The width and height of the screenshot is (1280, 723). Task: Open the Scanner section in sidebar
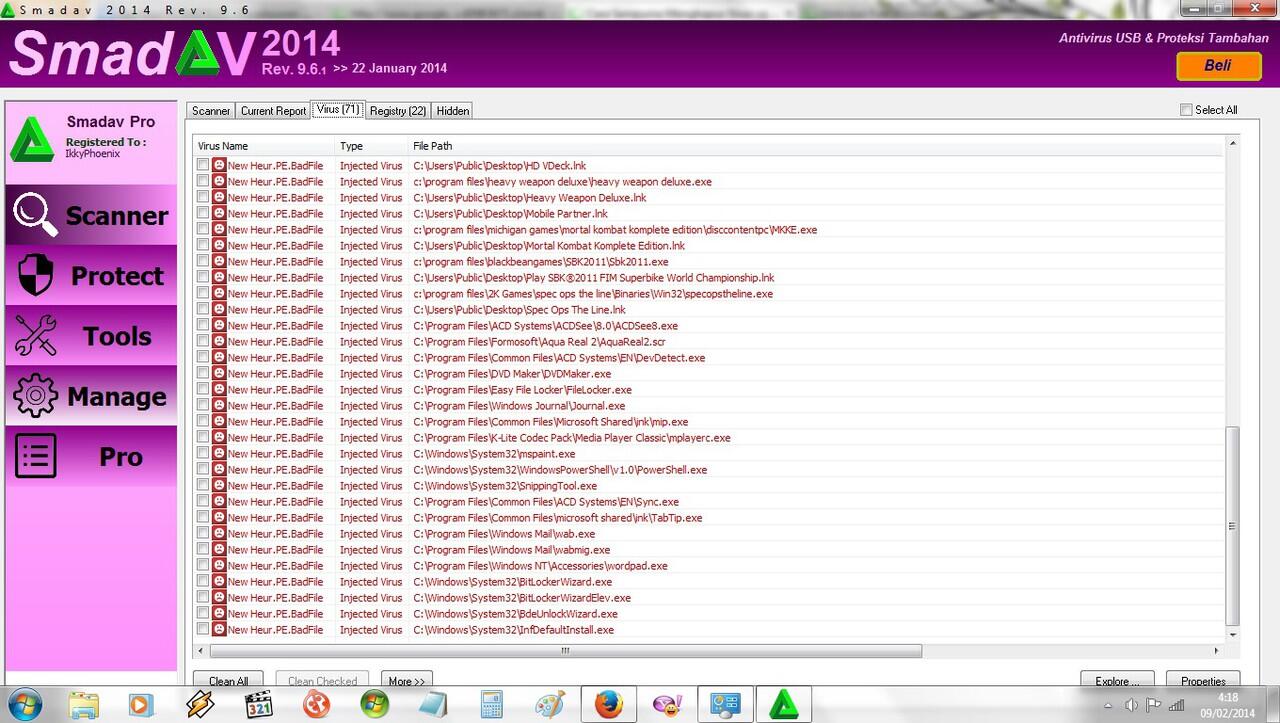click(x=91, y=215)
